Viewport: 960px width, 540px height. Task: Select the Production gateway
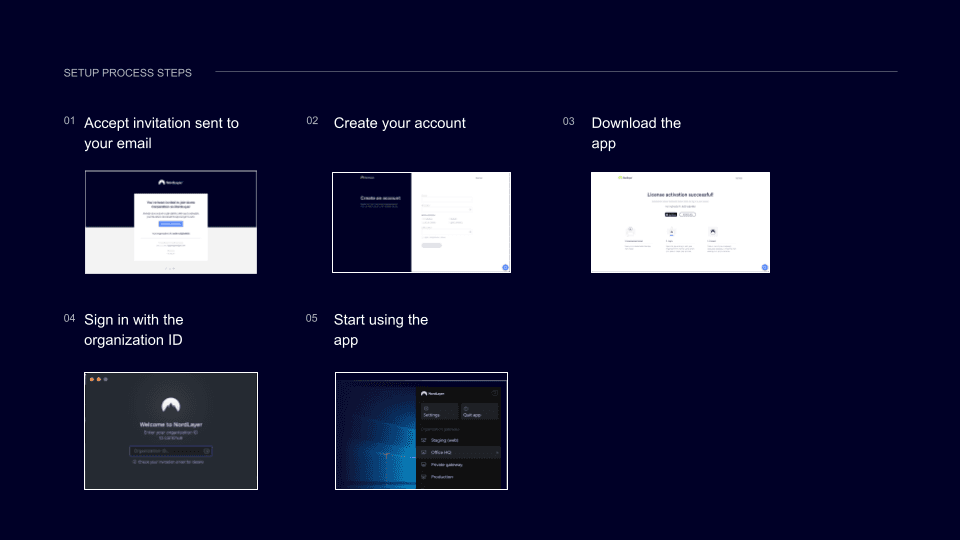pyautogui.click(x=459, y=477)
